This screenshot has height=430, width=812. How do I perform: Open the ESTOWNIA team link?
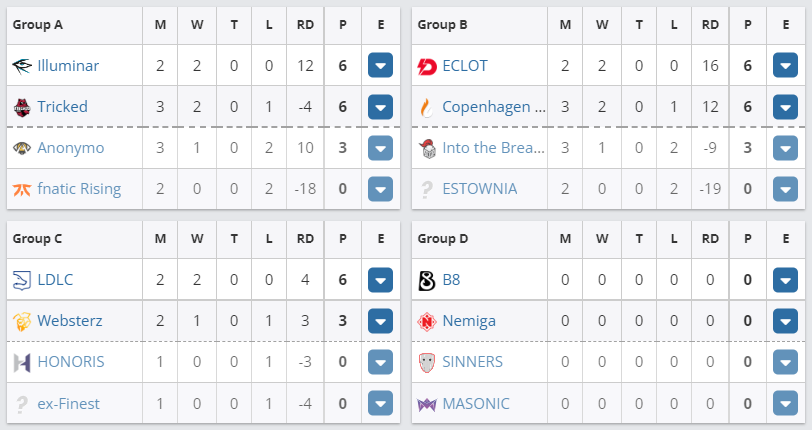click(x=479, y=189)
